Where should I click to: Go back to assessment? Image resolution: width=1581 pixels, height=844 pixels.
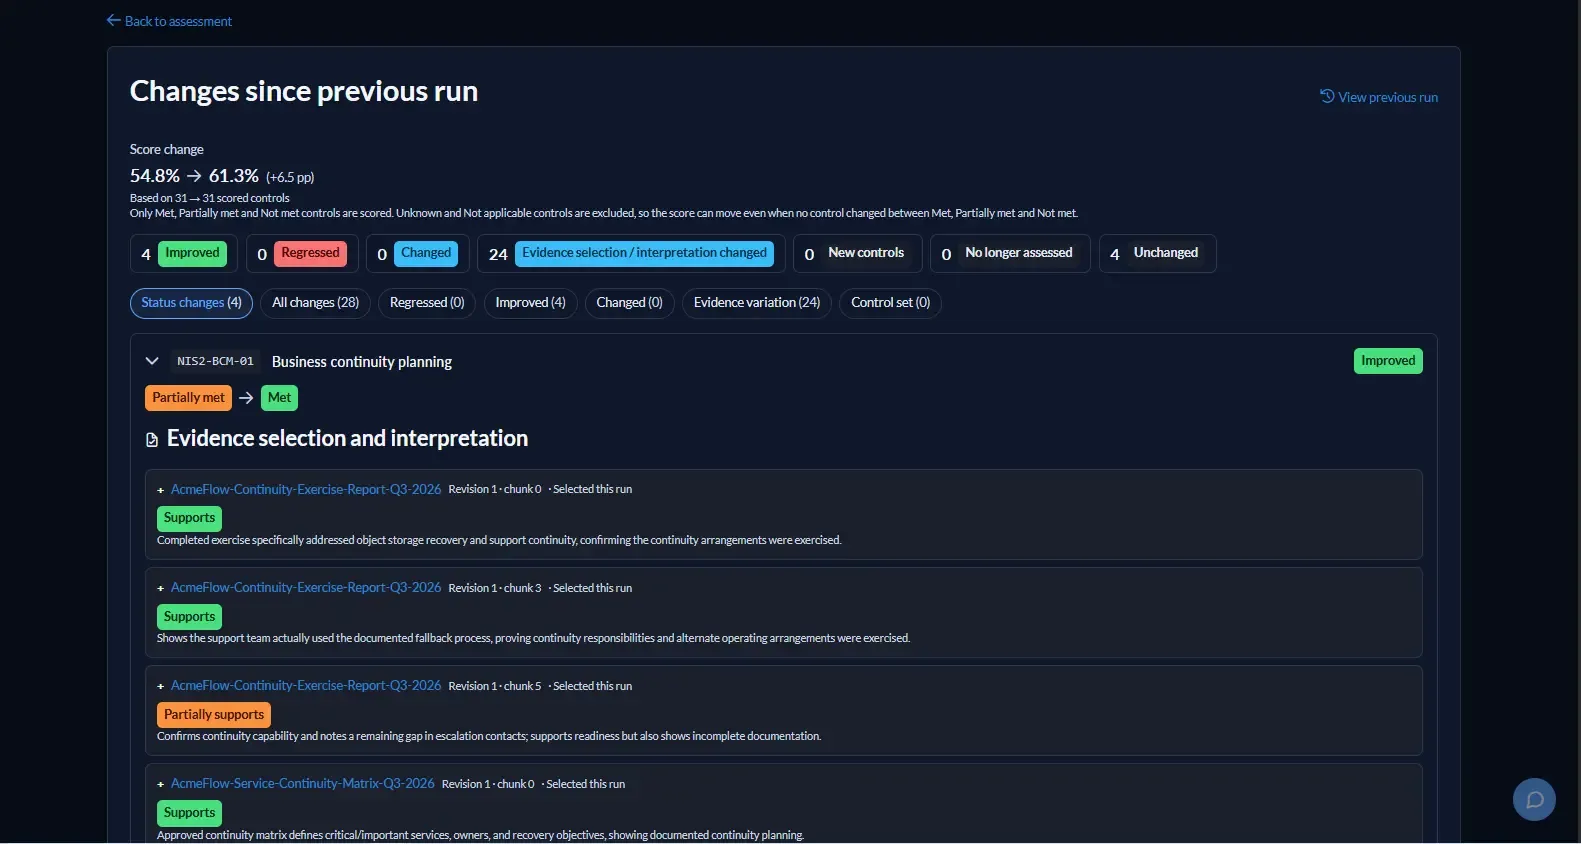[169, 21]
